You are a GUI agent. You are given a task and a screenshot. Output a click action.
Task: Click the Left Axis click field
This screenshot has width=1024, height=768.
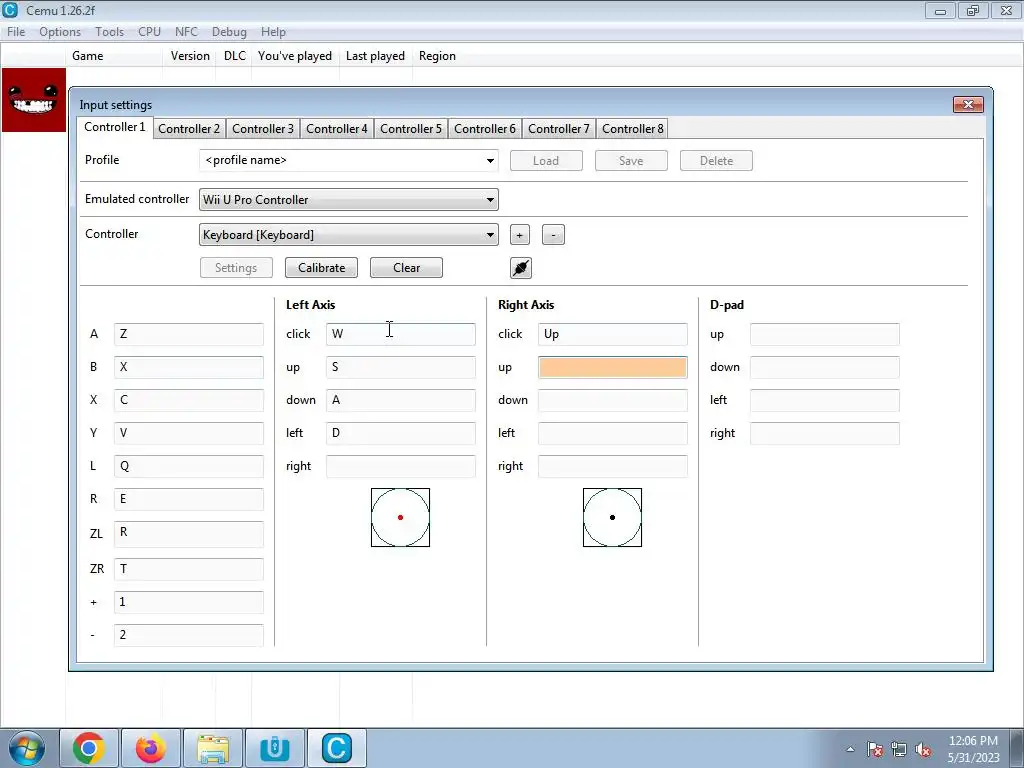[x=401, y=334]
